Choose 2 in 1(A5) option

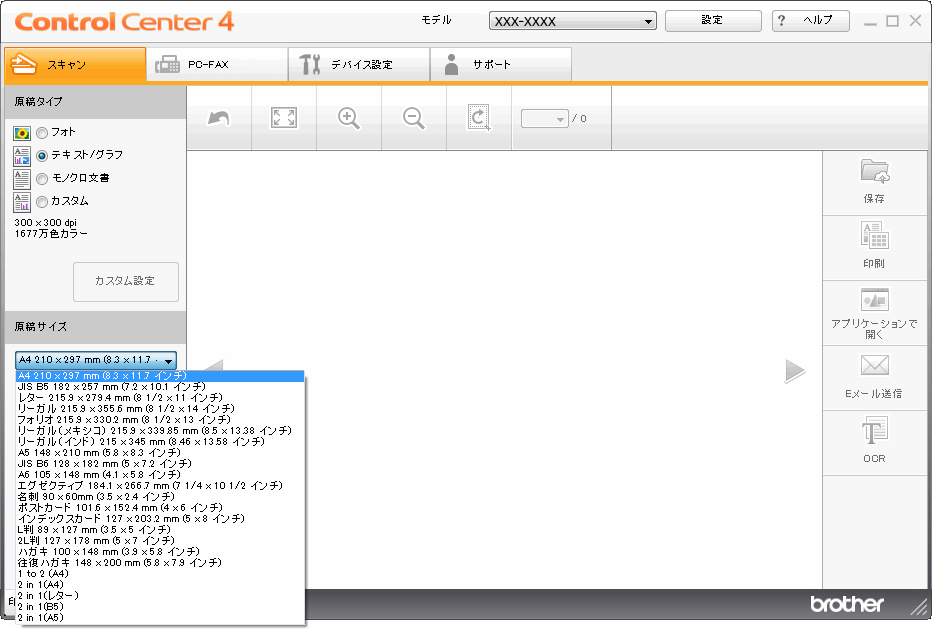[159, 618]
